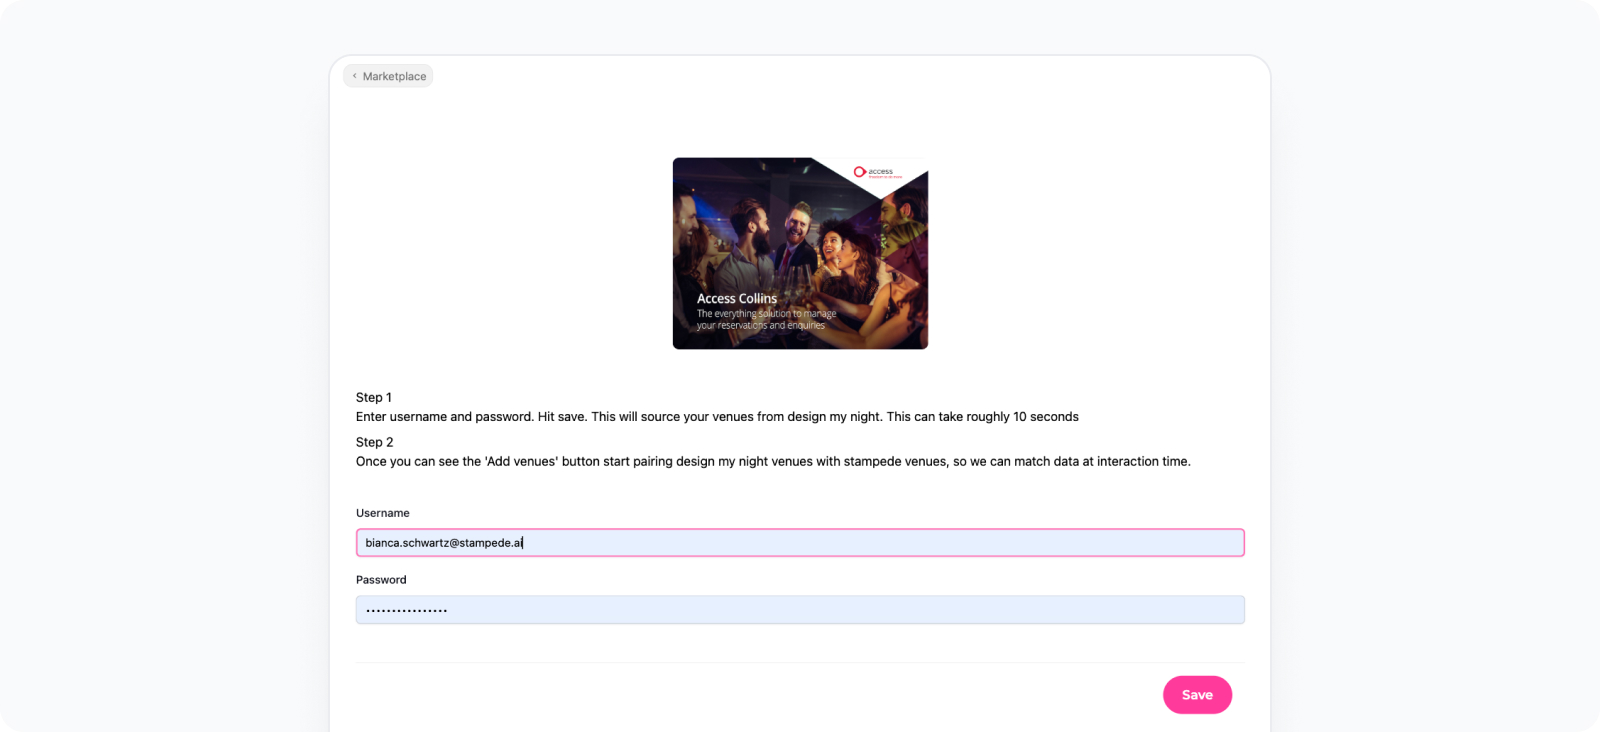Screen dimensions: 1600x732
Task: Click the 'Once you can see' instruction line
Action: [773, 462]
